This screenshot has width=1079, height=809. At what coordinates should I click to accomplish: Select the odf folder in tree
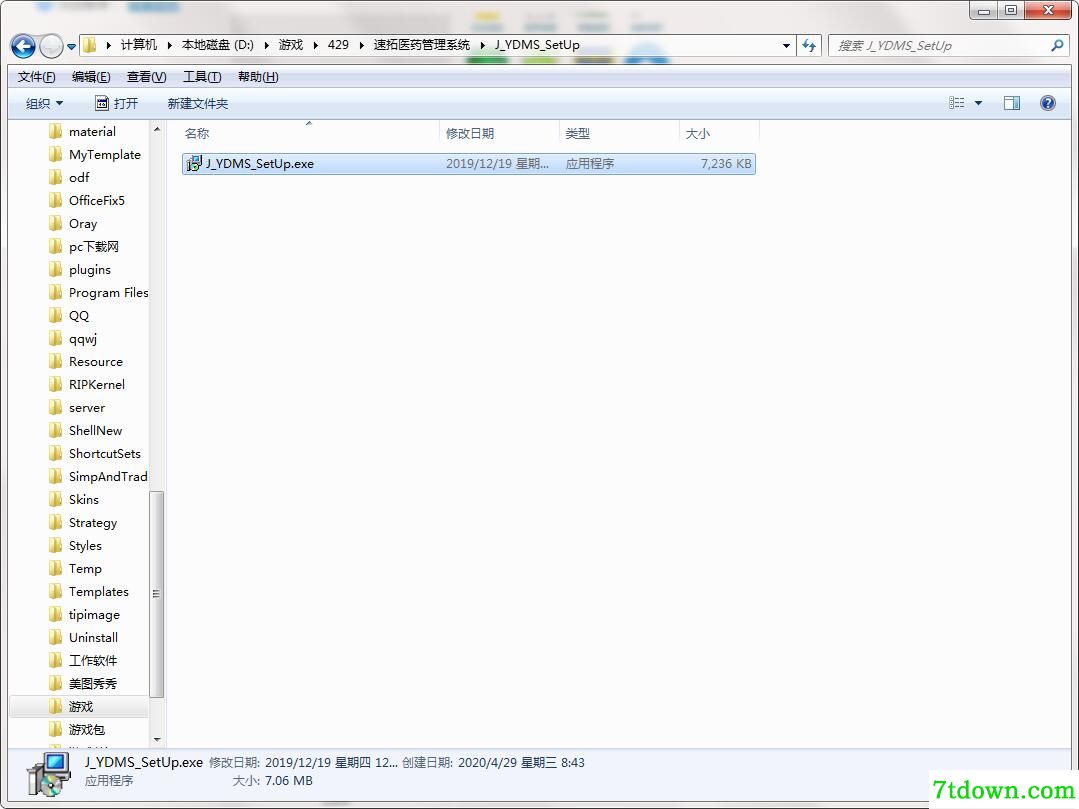pos(79,177)
